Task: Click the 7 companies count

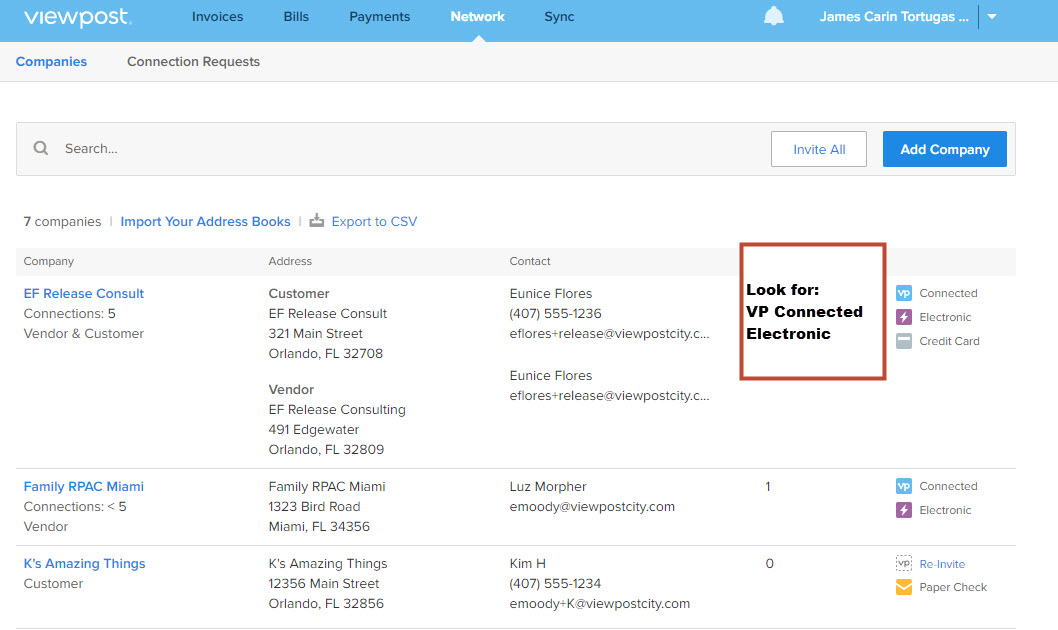Action: pyautogui.click(x=62, y=221)
